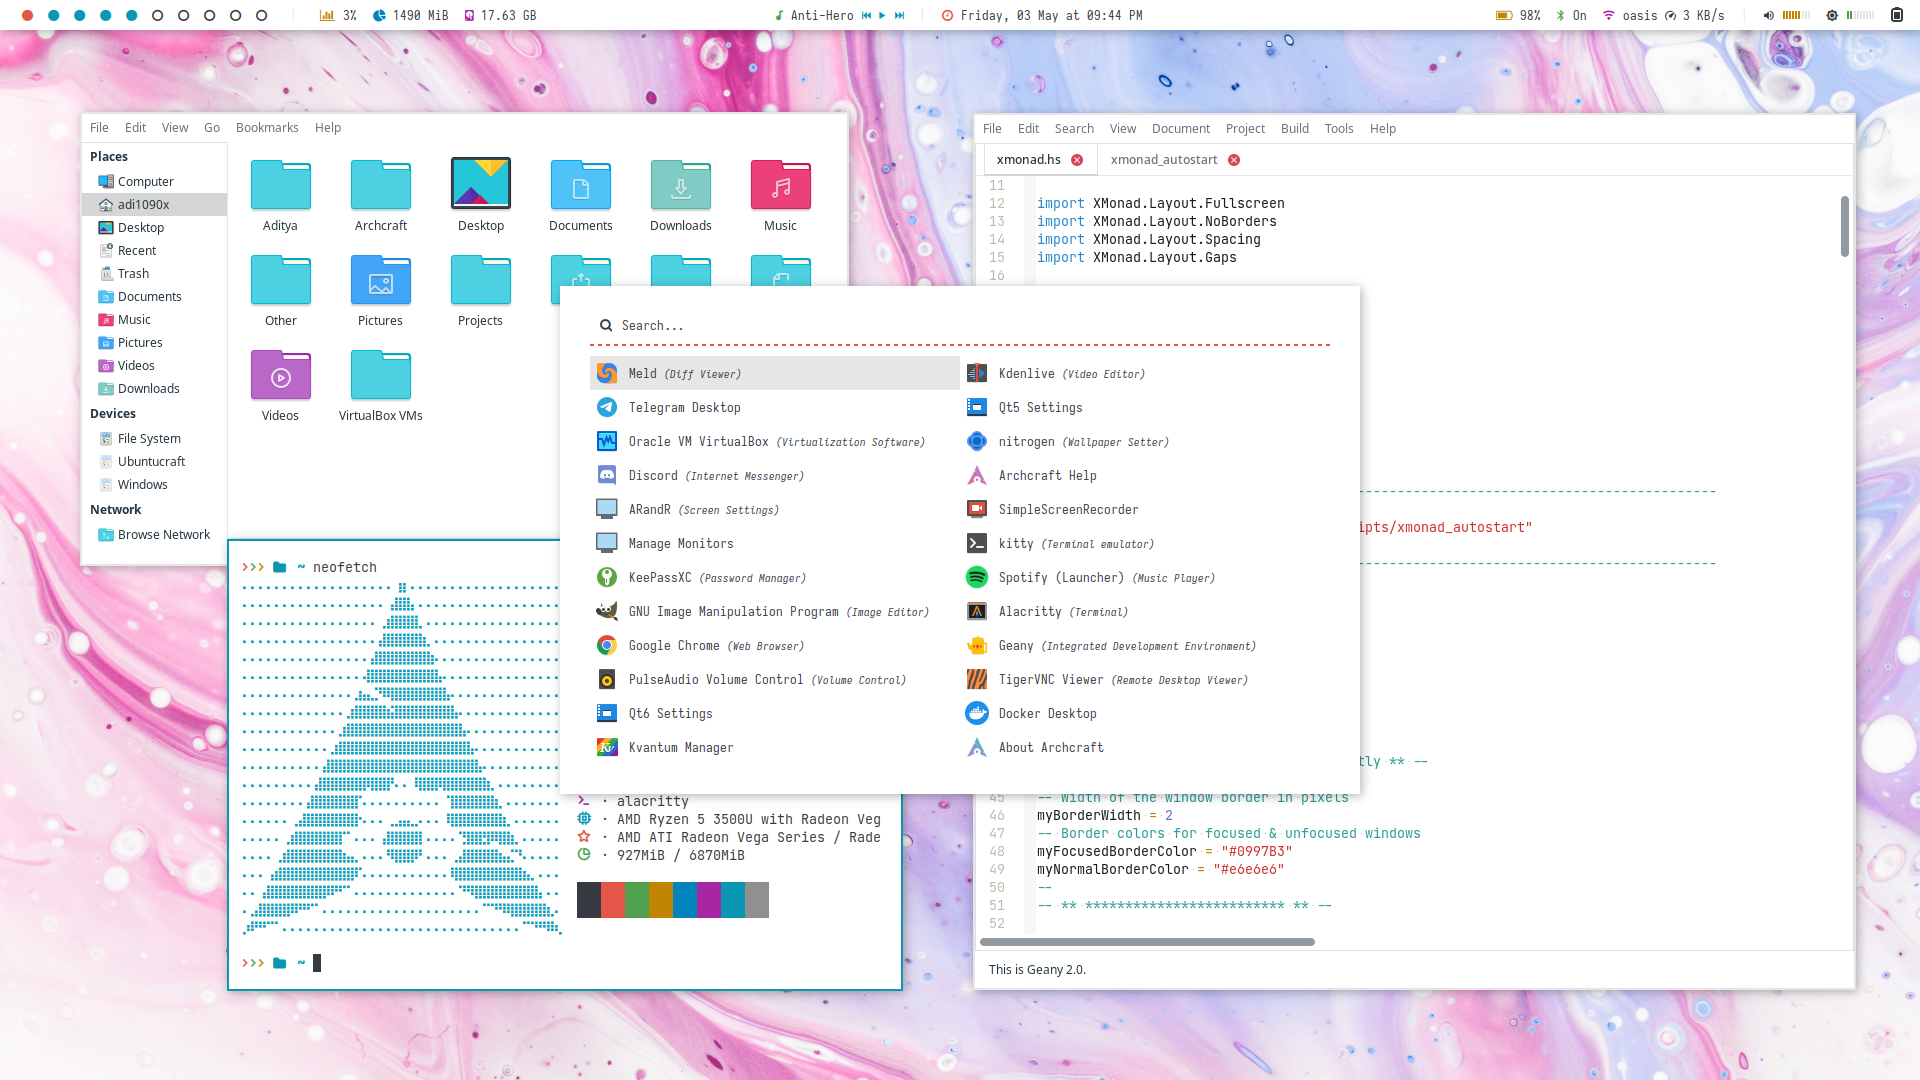Open Geany's Build menu

click(1294, 128)
